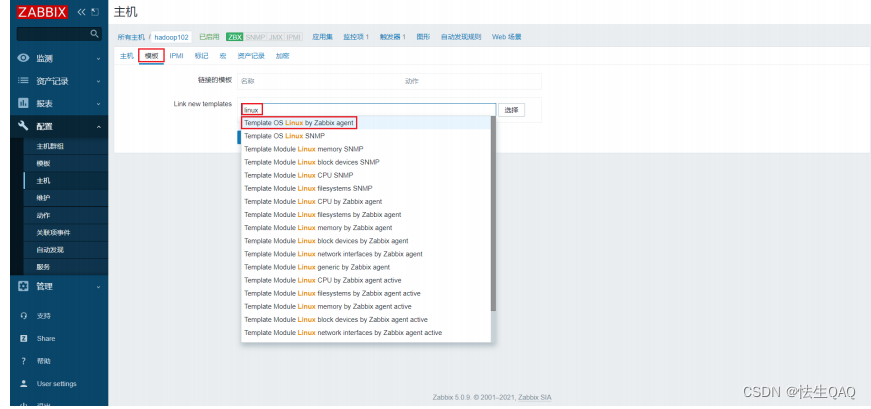Viewport: 871px width, 409px height.
Task: Click the IPMI availability badge
Action: tap(294, 37)
